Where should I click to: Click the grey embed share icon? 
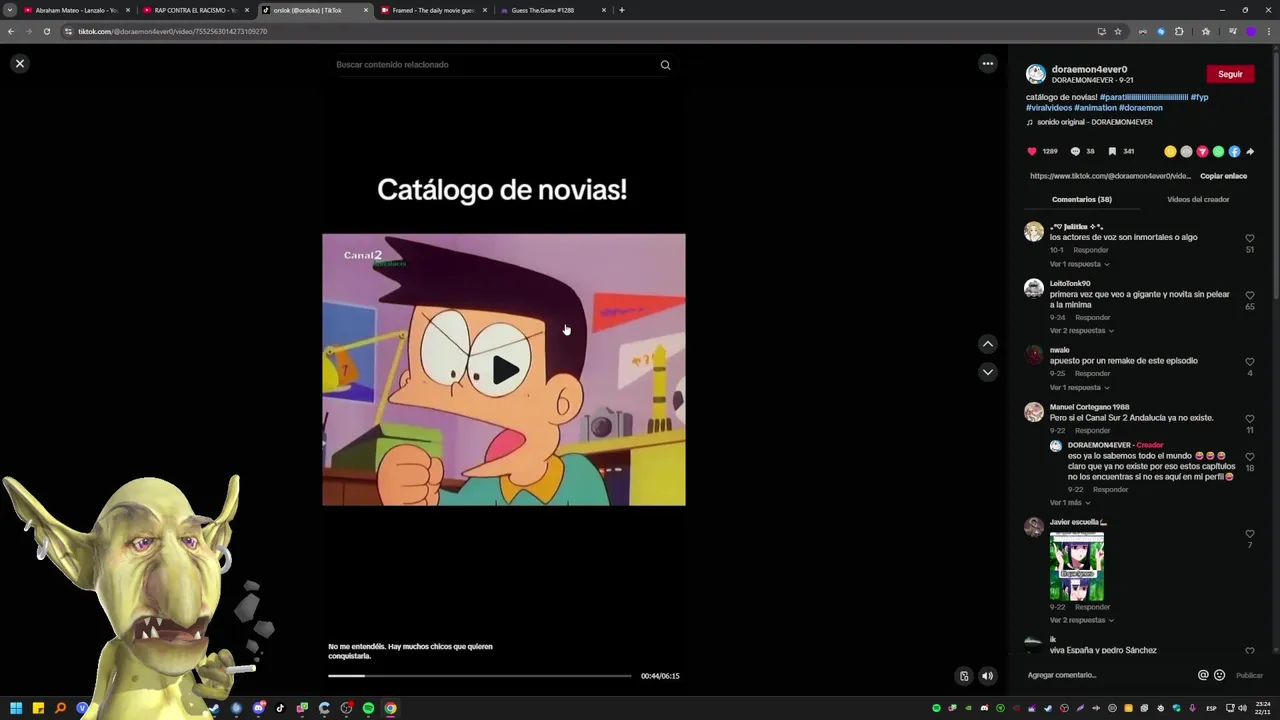[1186, 152]
